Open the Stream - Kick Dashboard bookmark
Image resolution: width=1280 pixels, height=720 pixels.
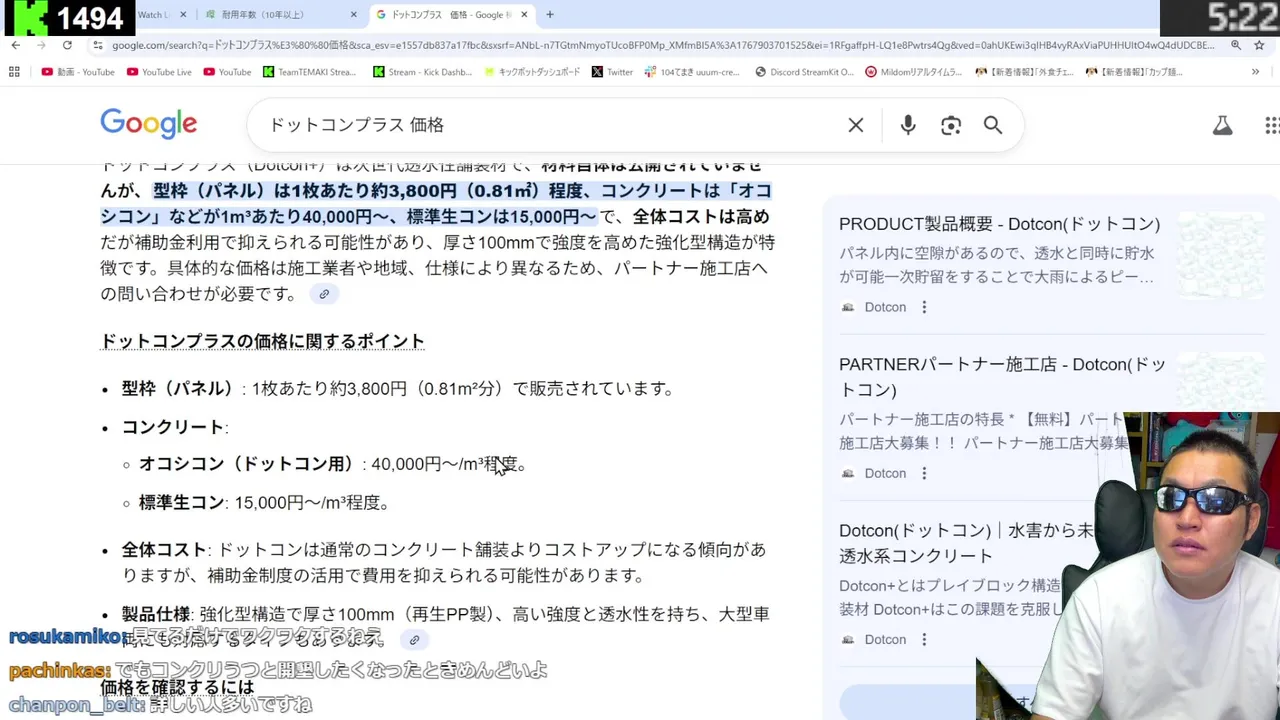(422, 72)
